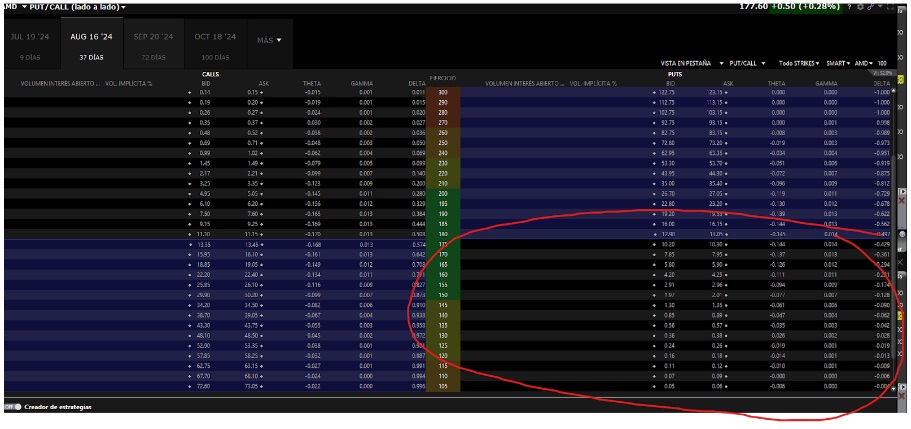
Task: Click the calls THETA column header
Action: [x=312, y=83]
